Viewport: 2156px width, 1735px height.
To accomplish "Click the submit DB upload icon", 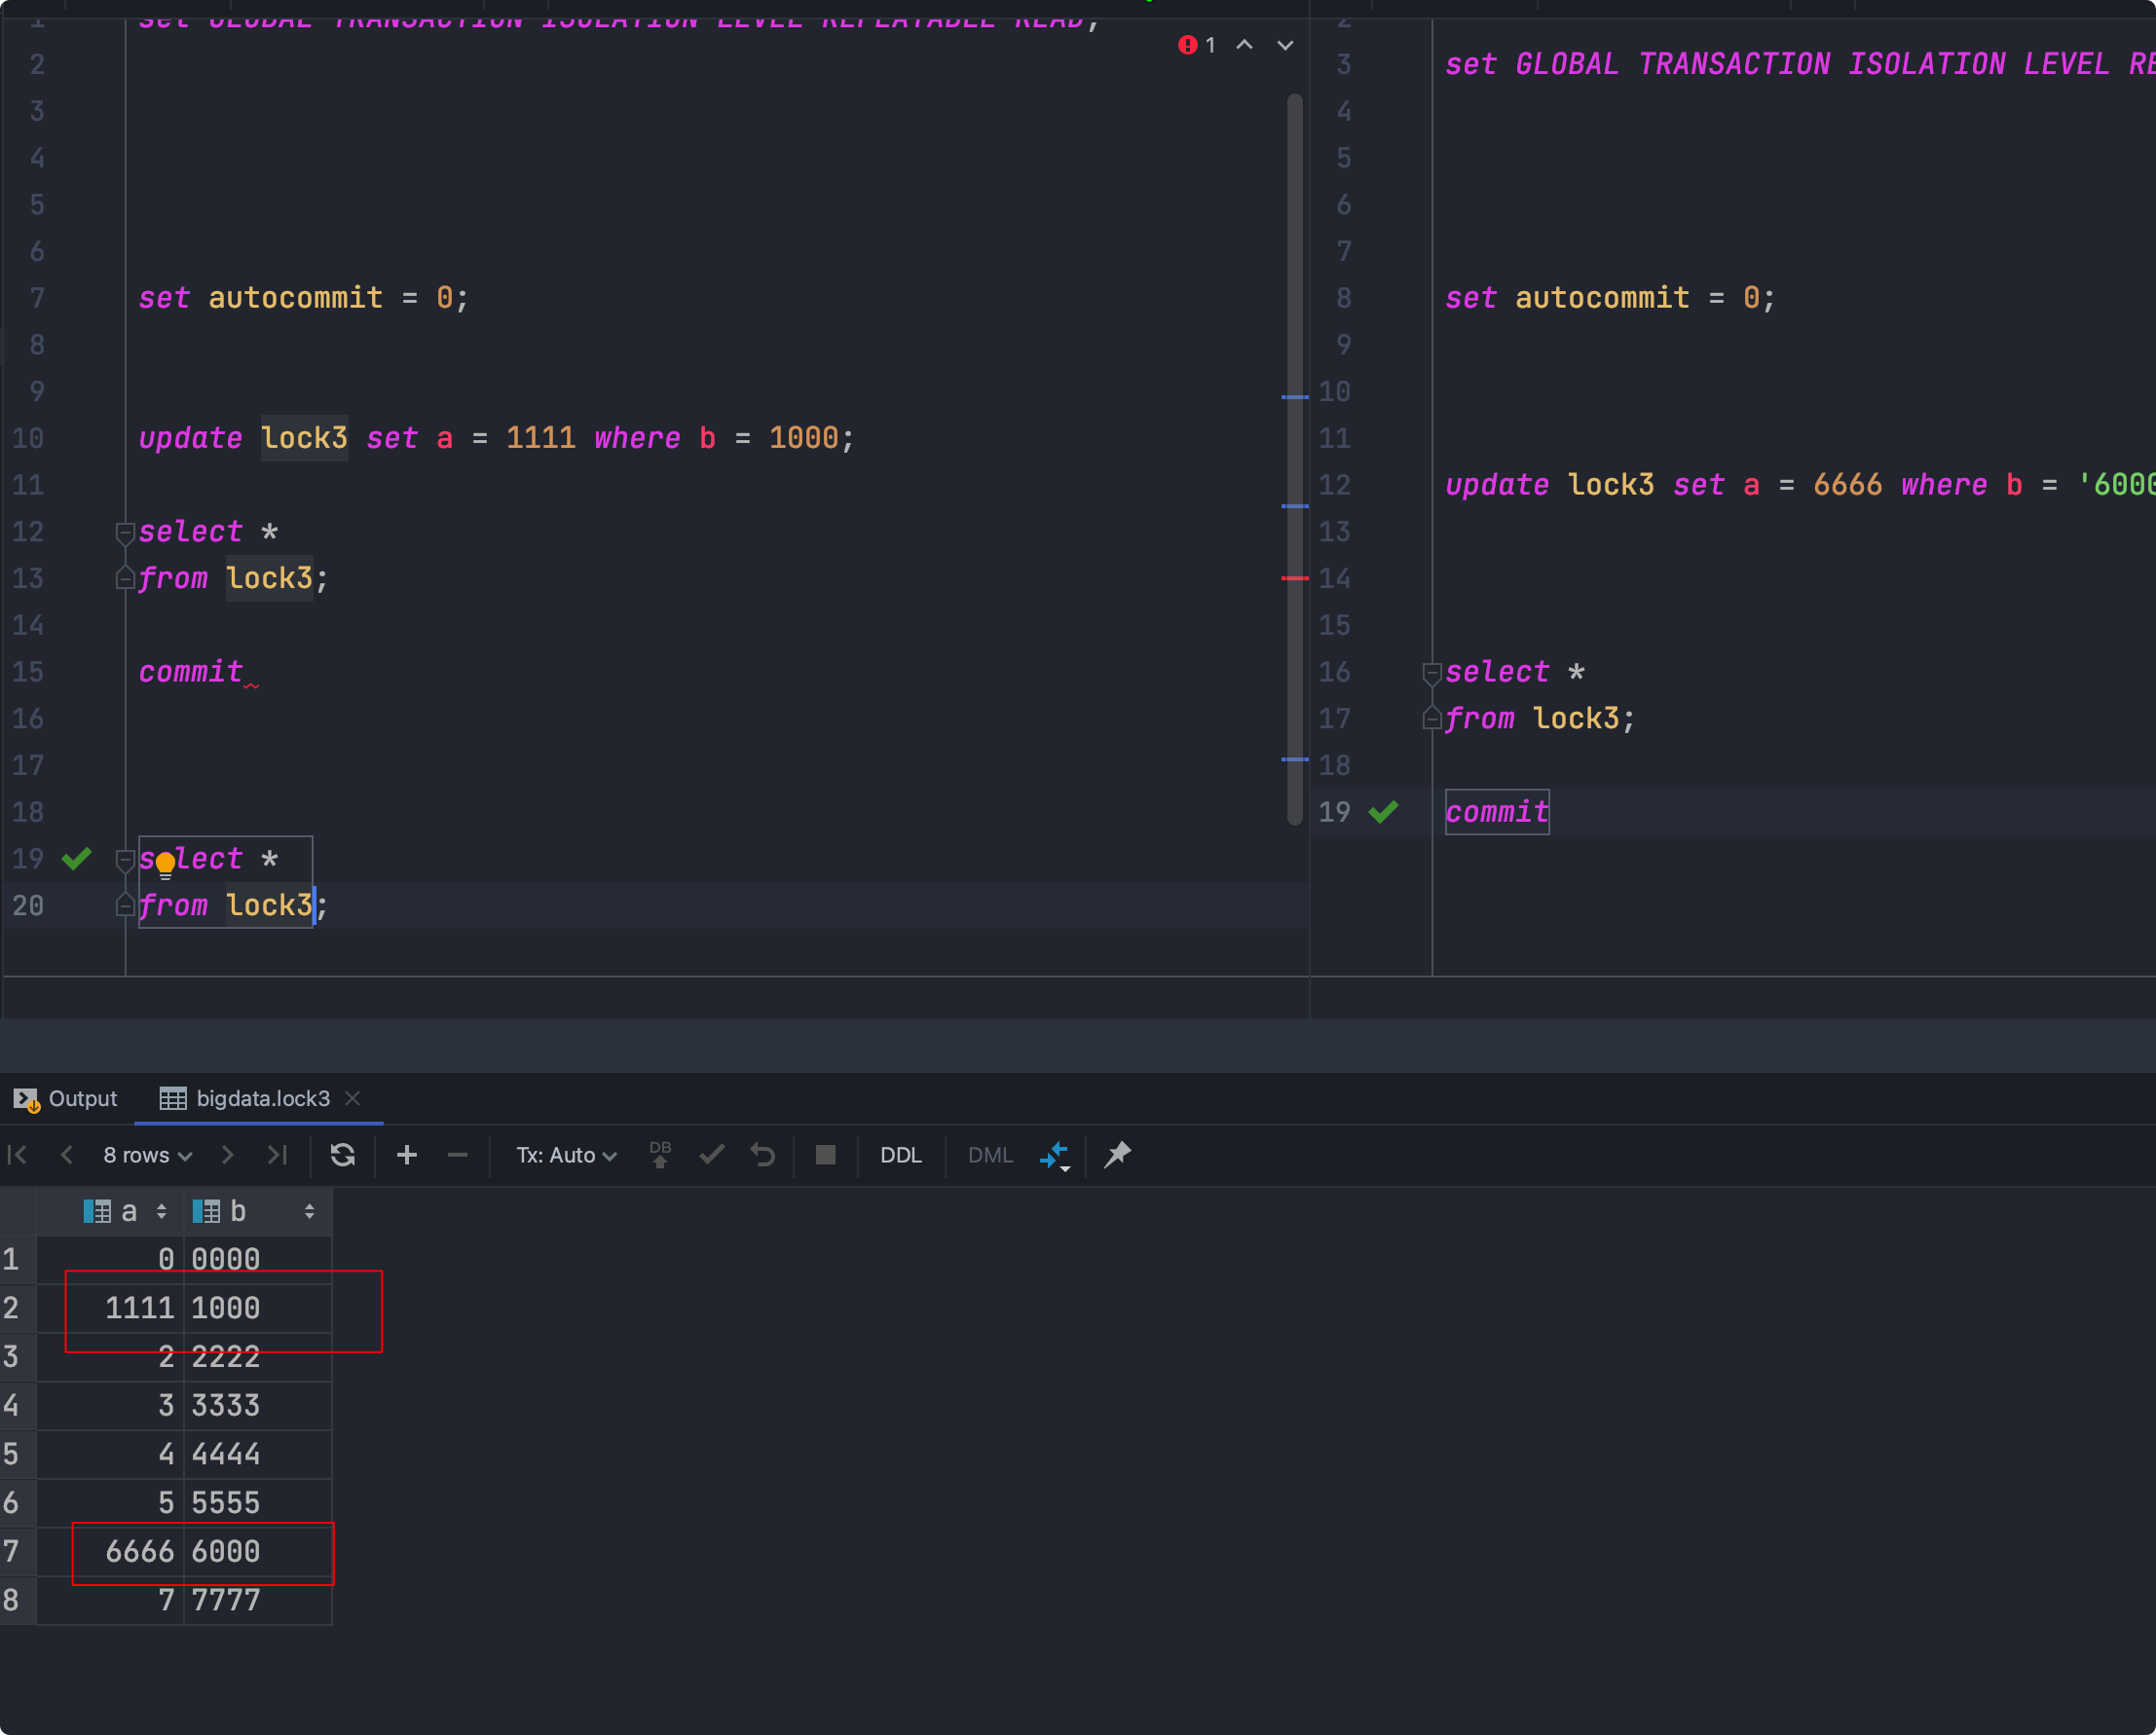I will click(660, 1155).
